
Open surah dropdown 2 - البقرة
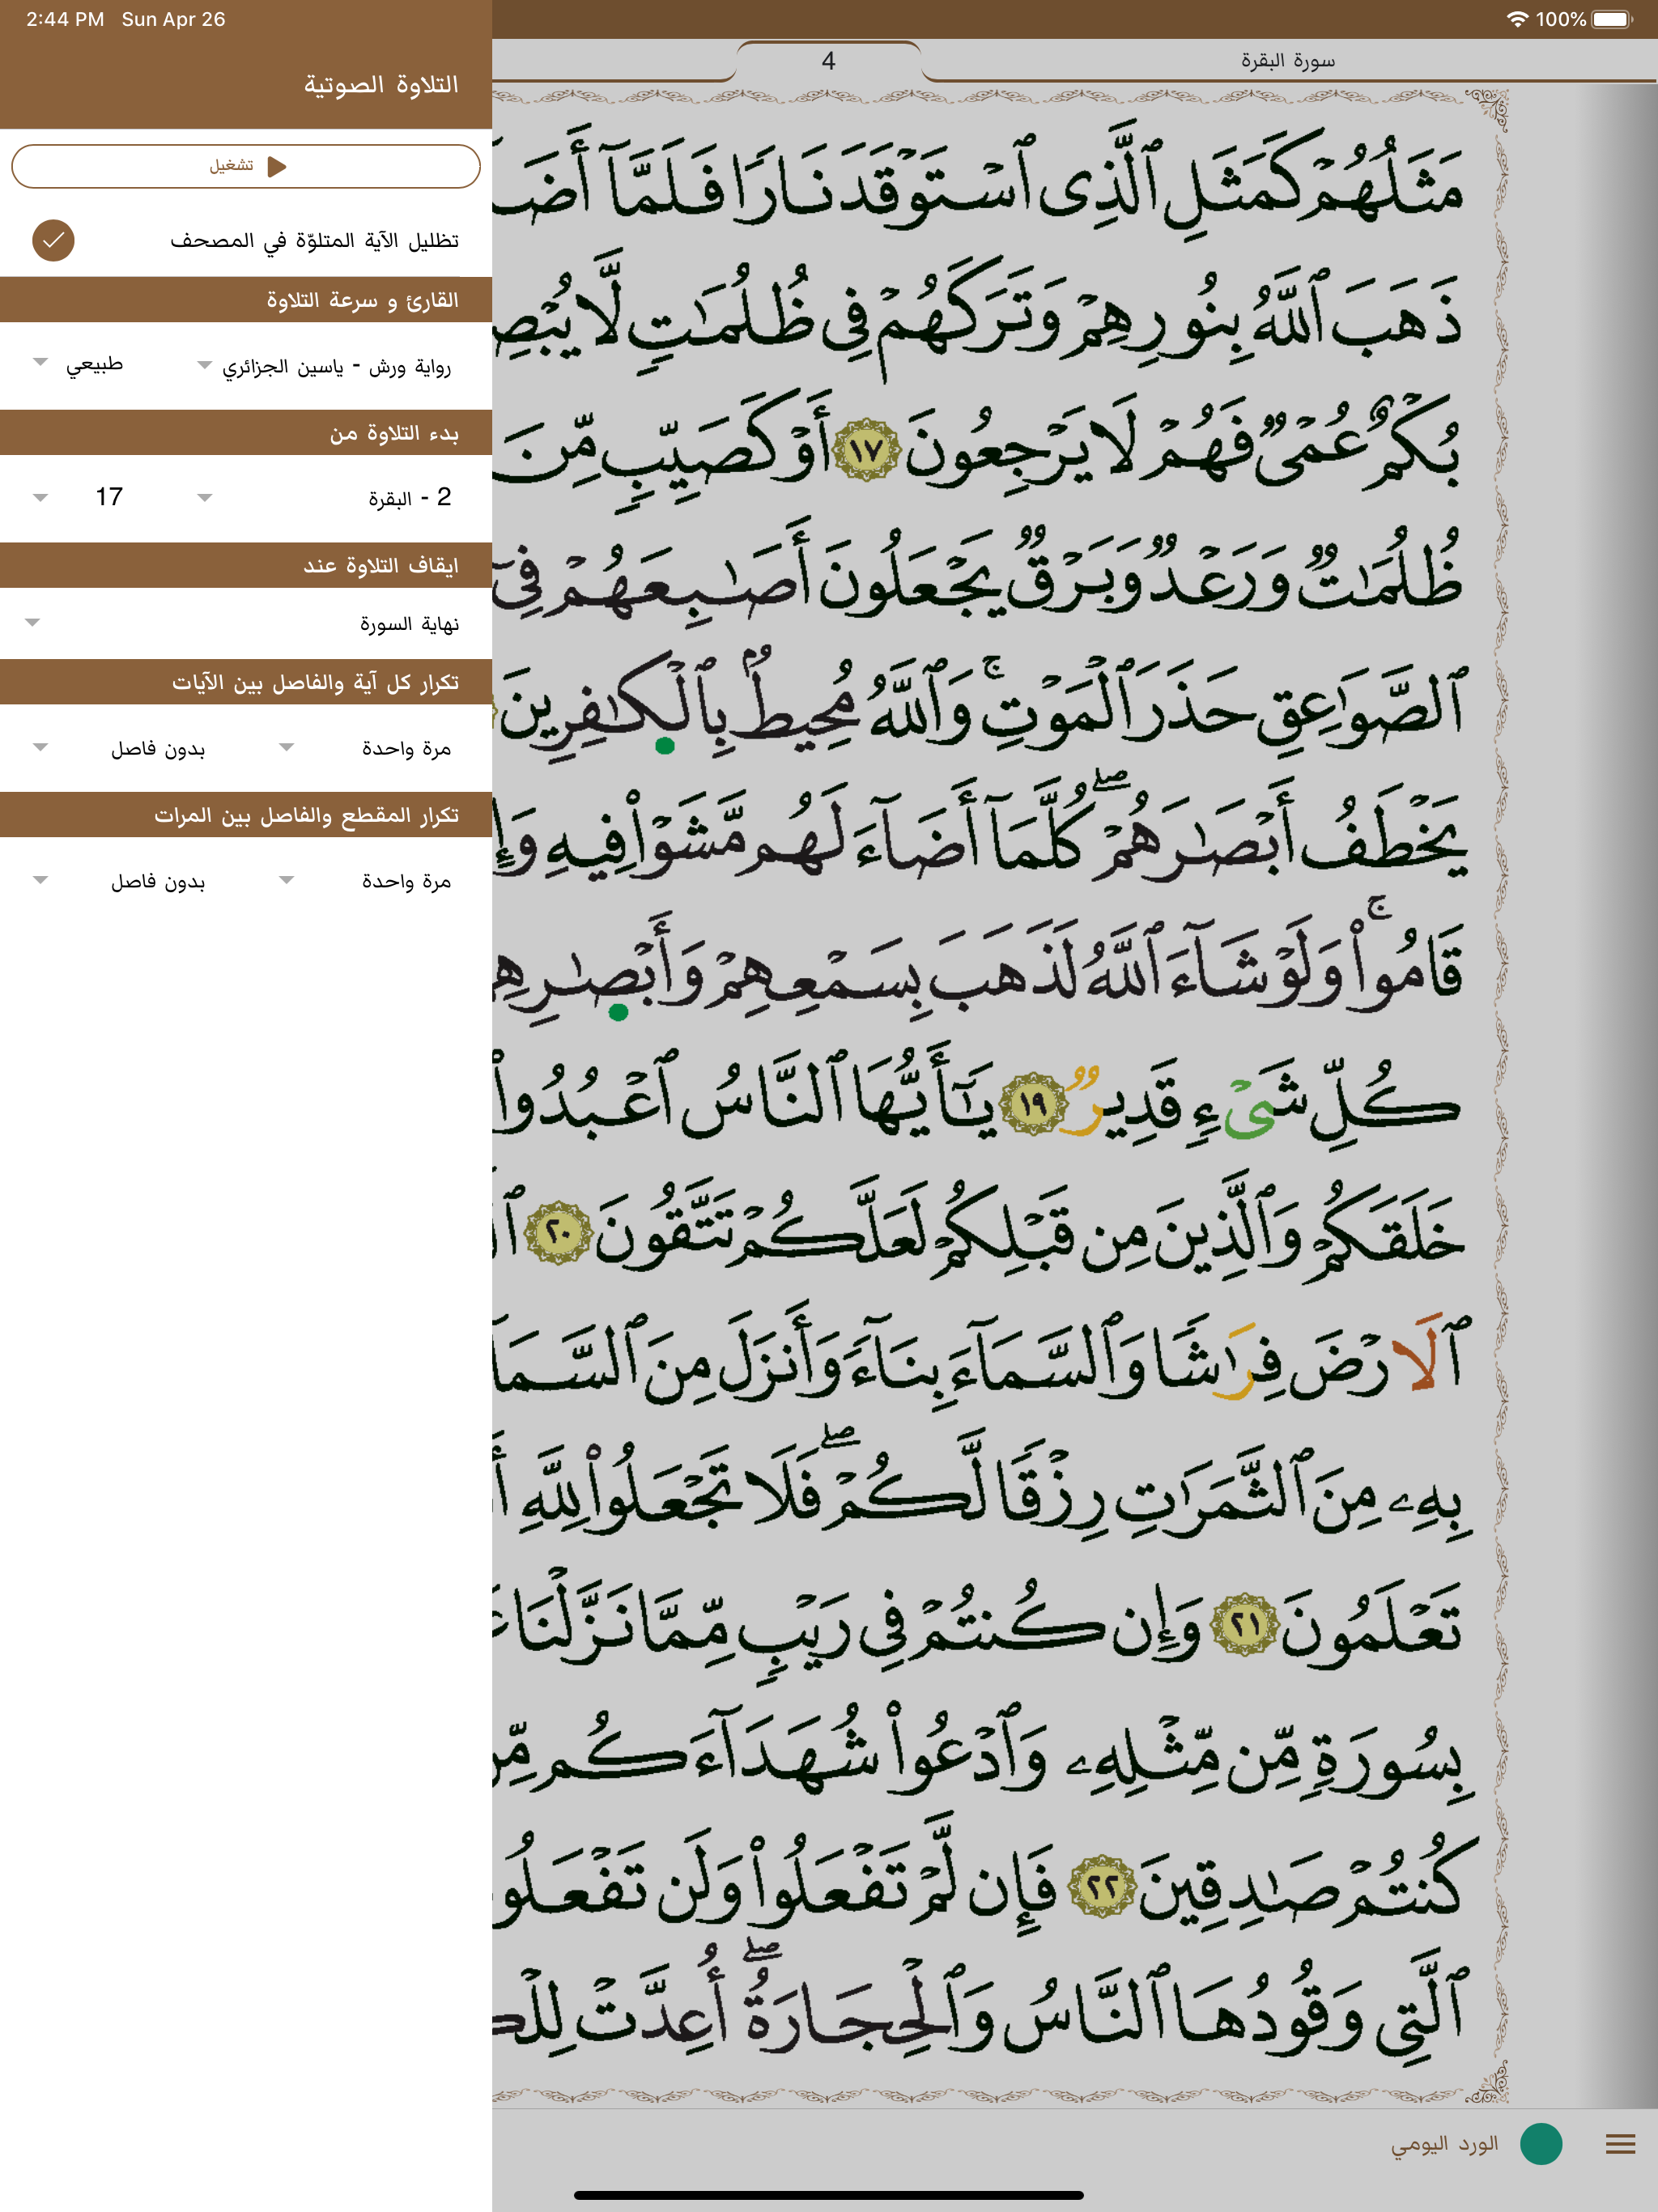(x=324, y=498)
